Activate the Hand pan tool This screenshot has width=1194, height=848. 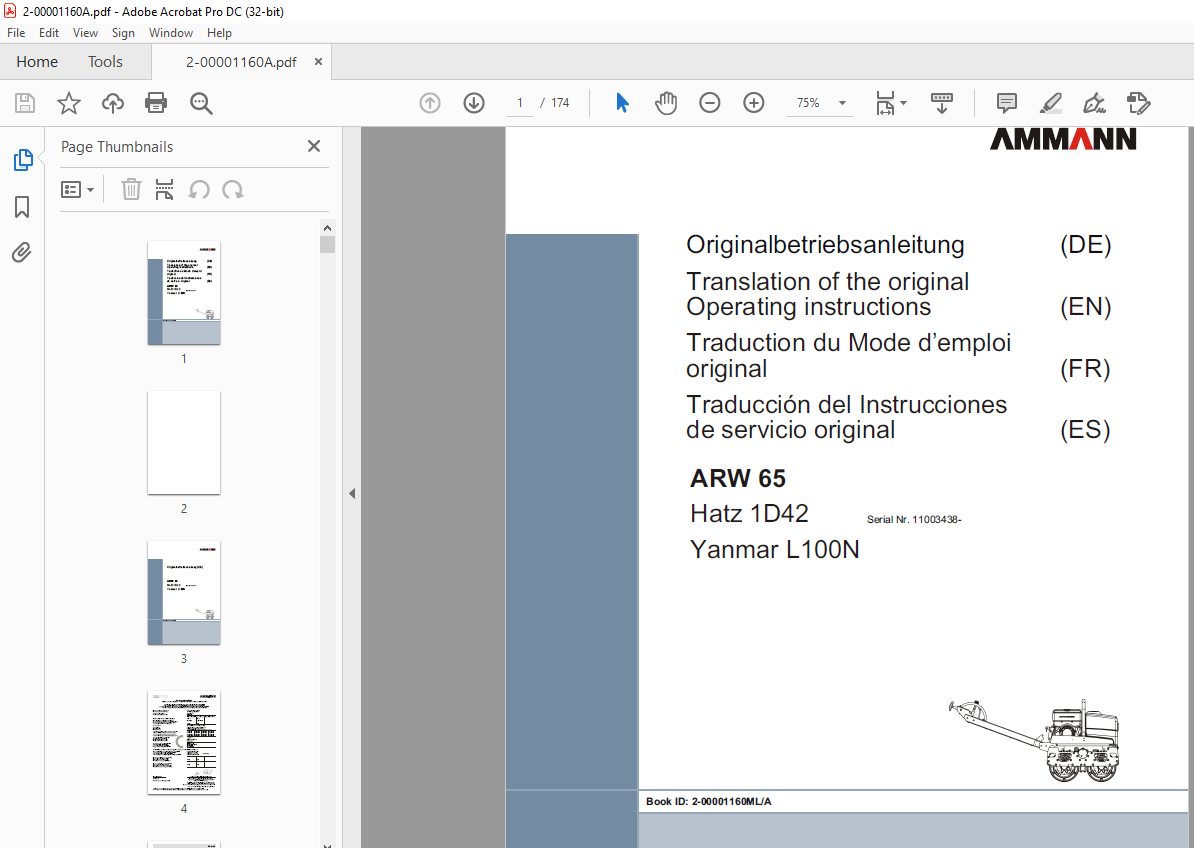click(x=666, y=103)
